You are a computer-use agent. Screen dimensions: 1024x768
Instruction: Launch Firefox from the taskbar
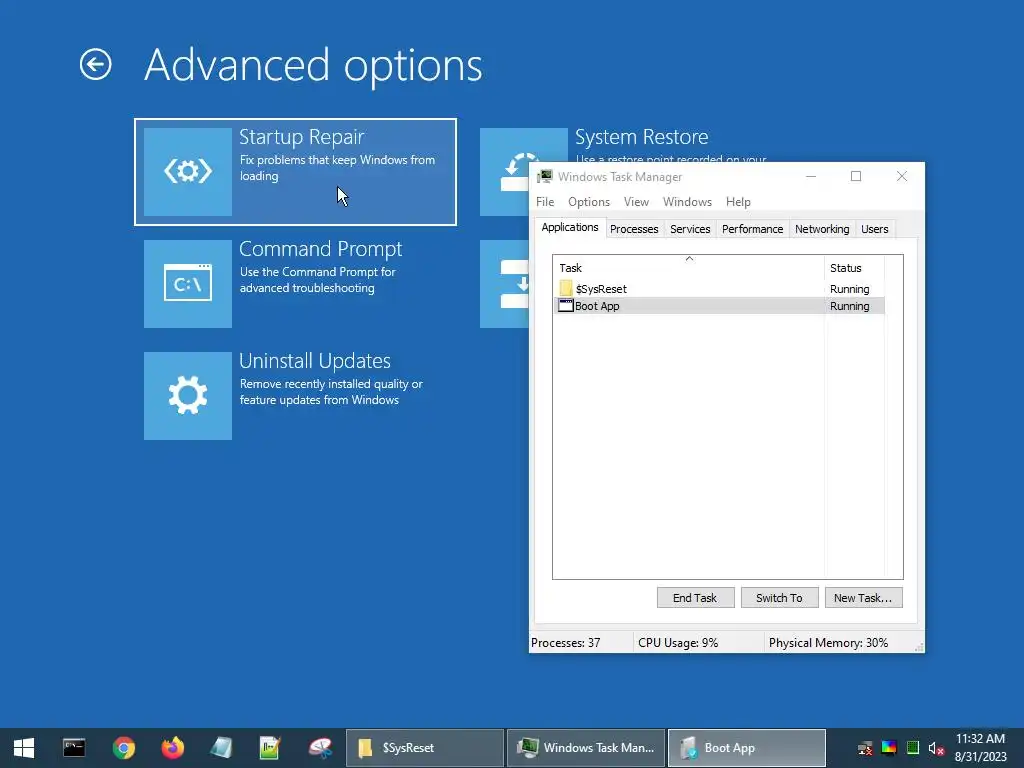tap(172, 748)
